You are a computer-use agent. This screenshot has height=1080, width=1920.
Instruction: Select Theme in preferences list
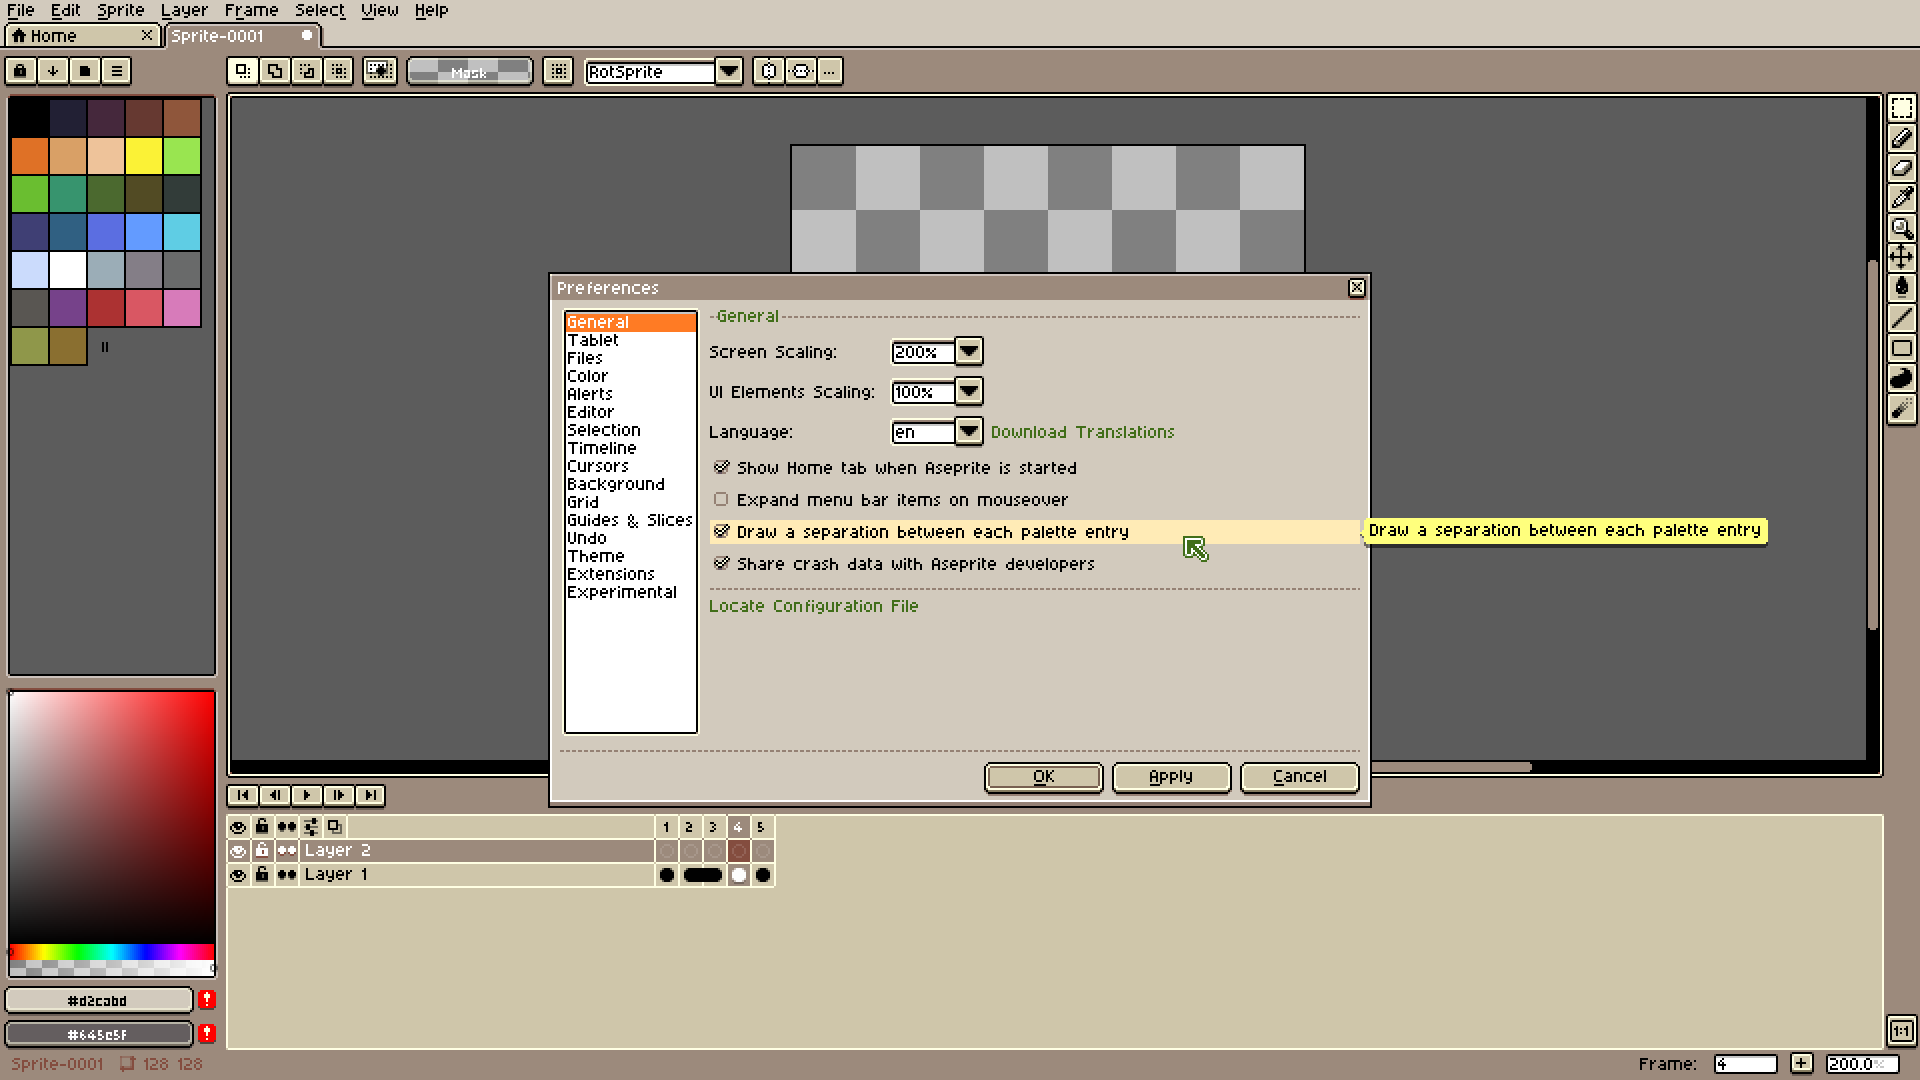click(595, 556)
